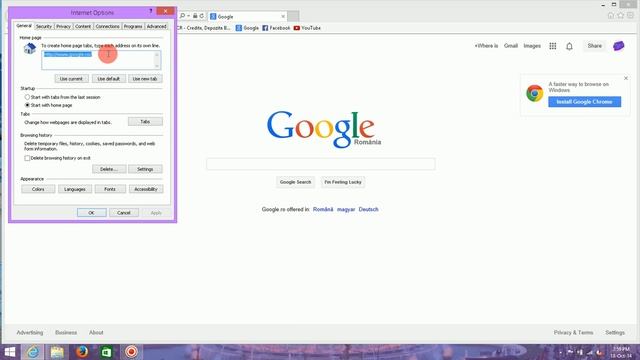
Task: Open the green Store taskbar icon
Action: click(x=106, y=352)
